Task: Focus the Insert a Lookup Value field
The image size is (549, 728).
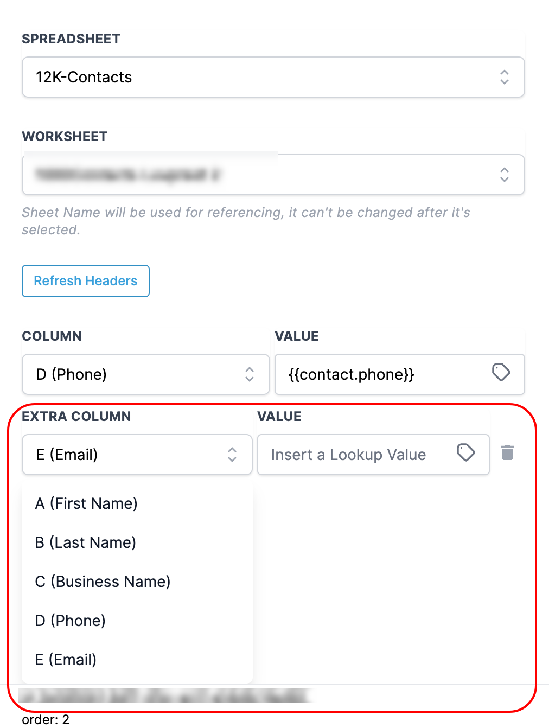Action: pos(373,455)
